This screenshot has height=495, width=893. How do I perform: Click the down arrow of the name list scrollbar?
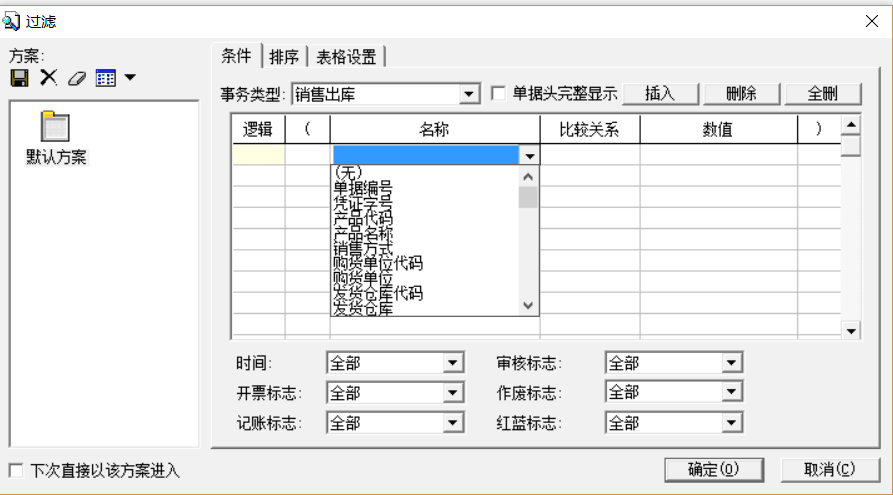tap(529, 306)
